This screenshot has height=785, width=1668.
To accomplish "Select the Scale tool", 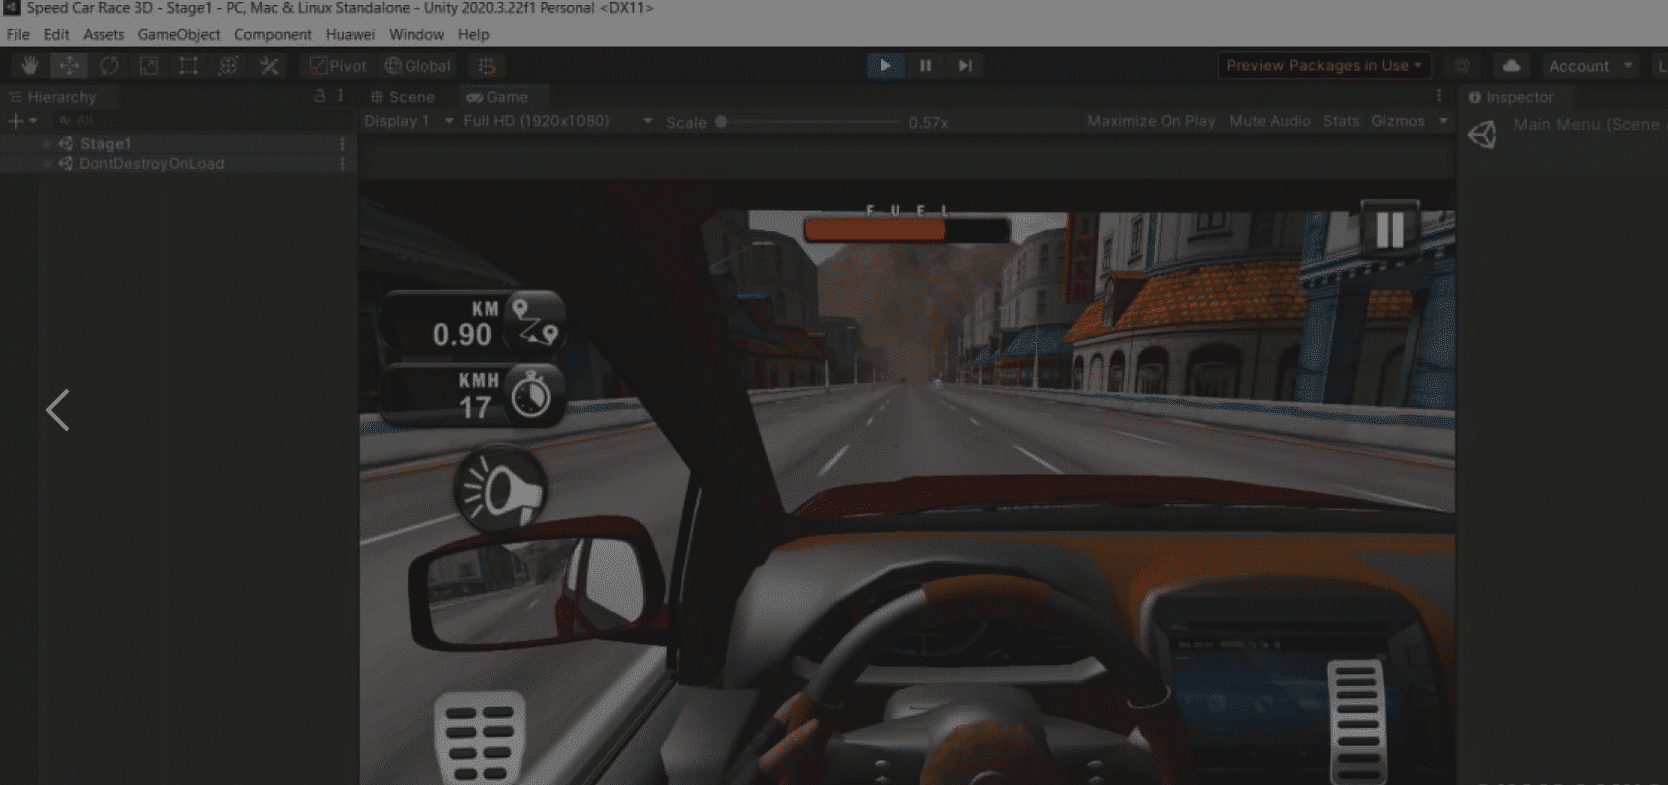I will click(x=148, y=66).
